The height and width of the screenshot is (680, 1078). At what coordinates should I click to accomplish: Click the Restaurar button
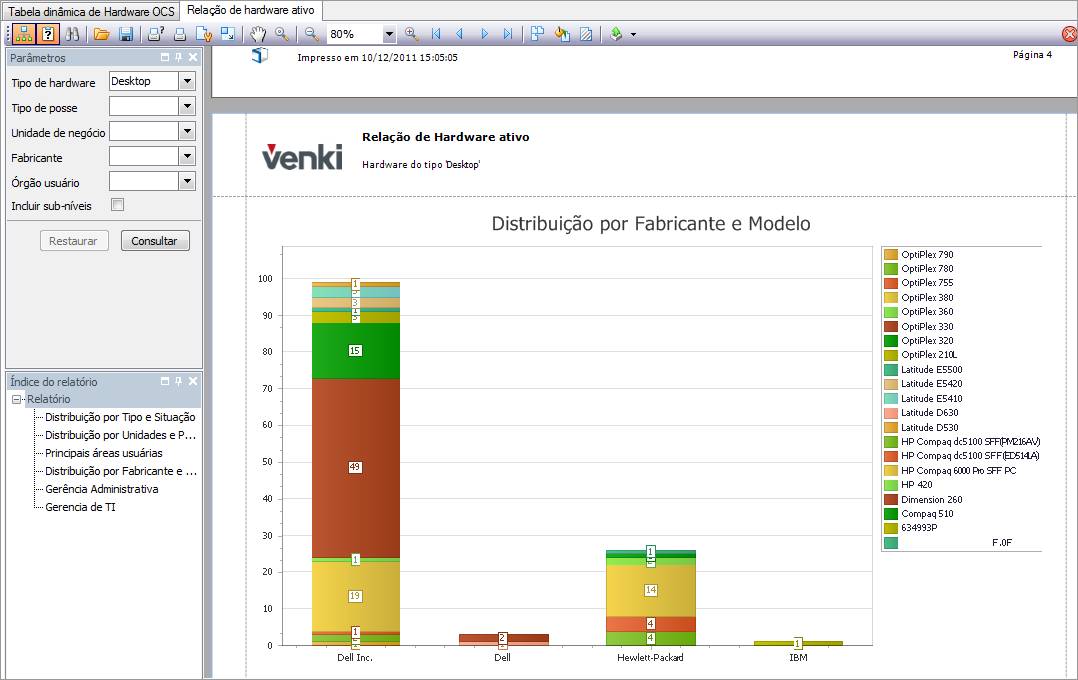coord(74,241)
